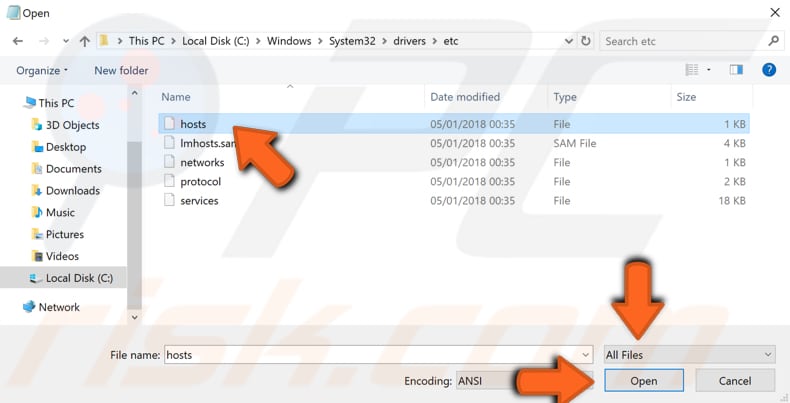
Task: Click the Music folder icon
Action: pos(37,212)
